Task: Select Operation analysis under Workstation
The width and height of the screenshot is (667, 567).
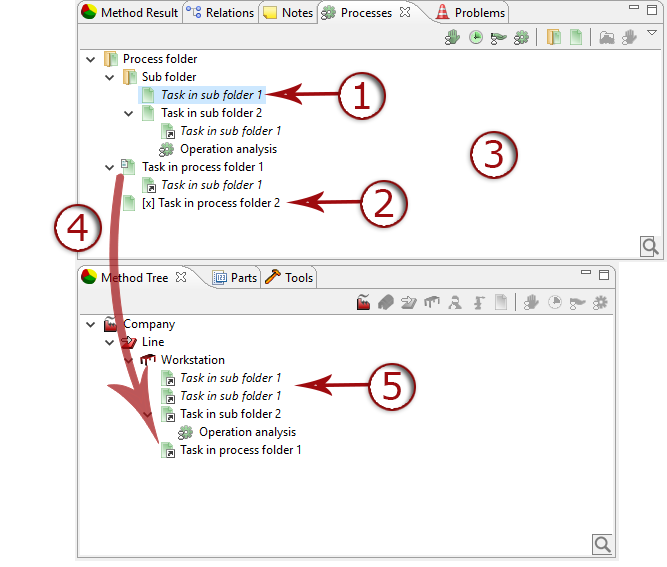Action: point(247,432)
